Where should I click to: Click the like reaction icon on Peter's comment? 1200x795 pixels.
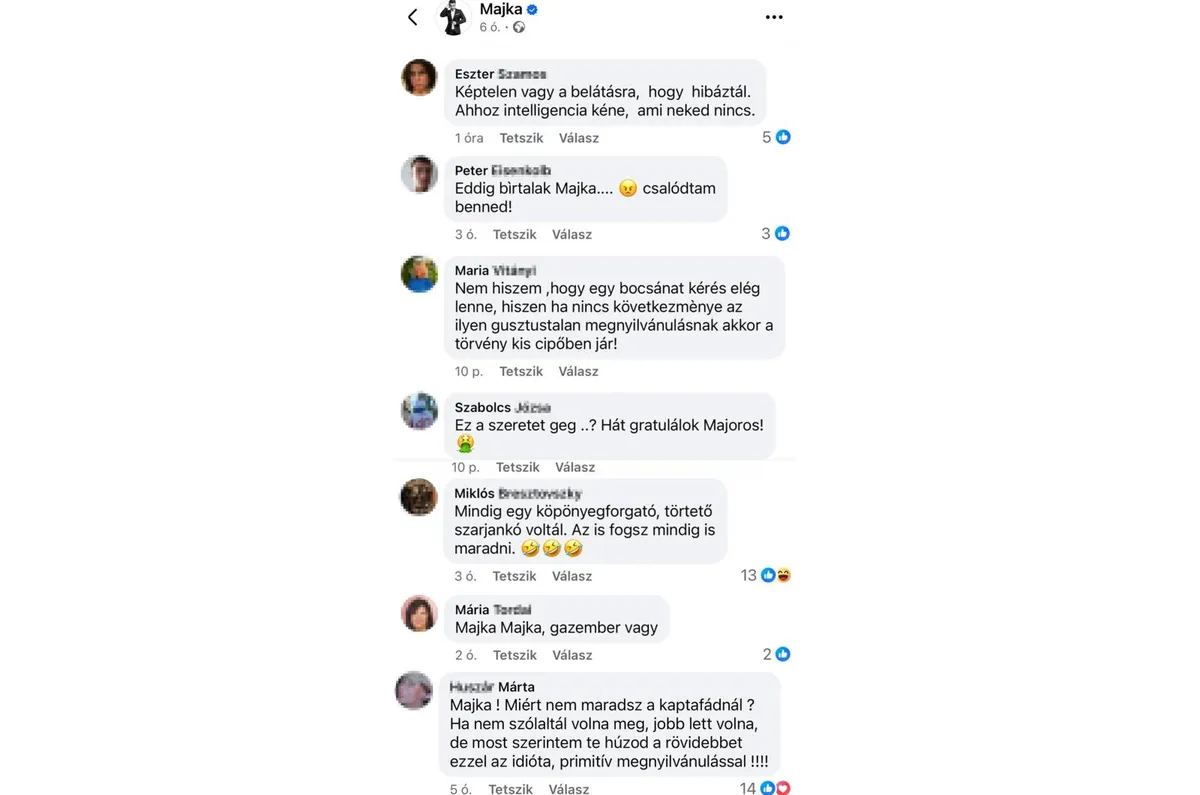click(782, 234)
